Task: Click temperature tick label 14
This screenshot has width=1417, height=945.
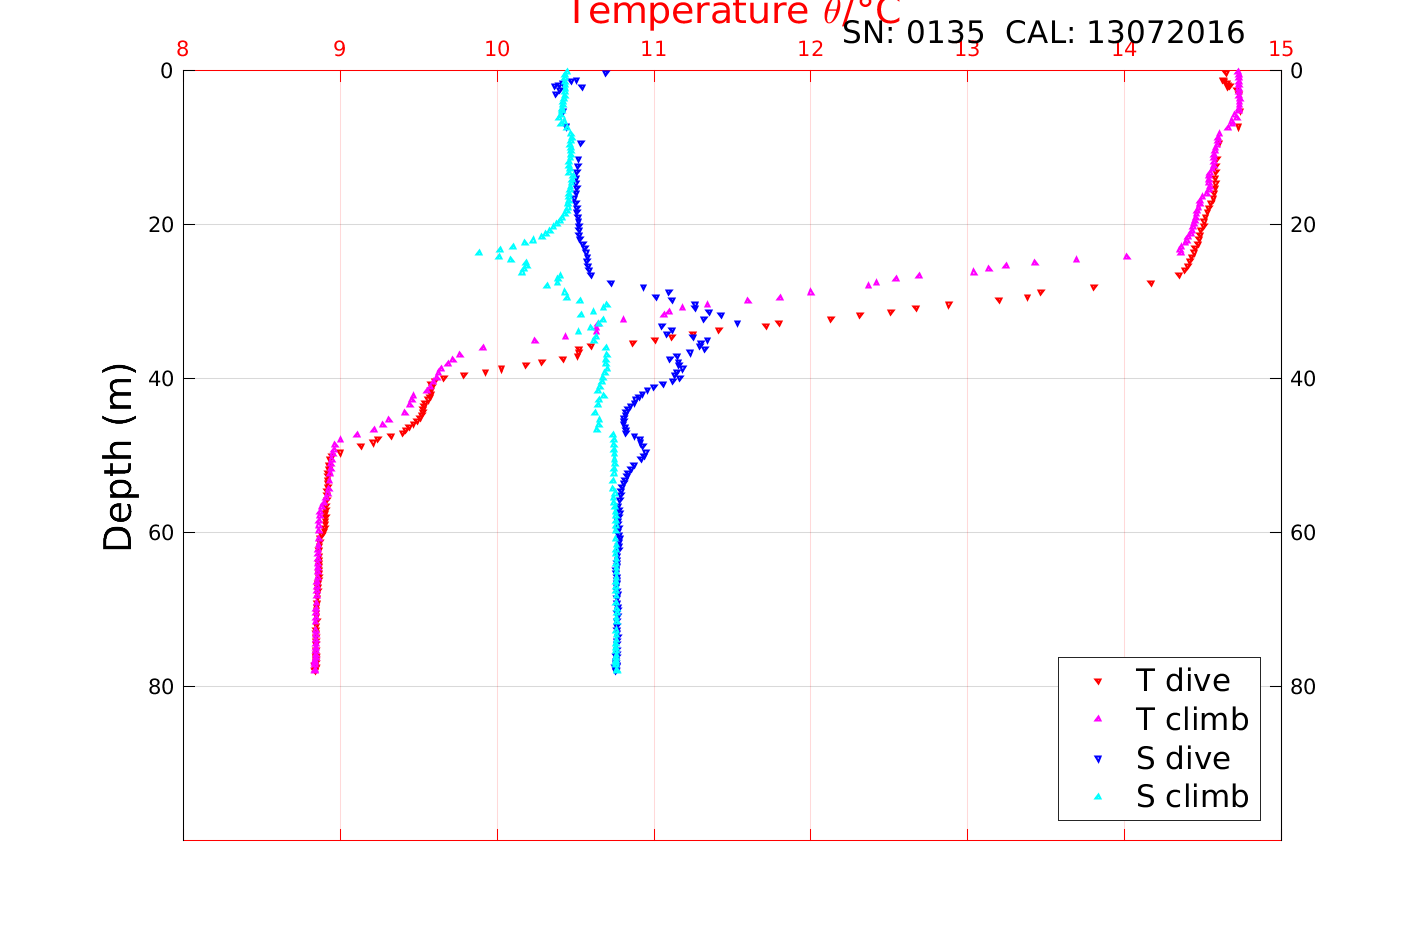Action: pos(1124,49)
